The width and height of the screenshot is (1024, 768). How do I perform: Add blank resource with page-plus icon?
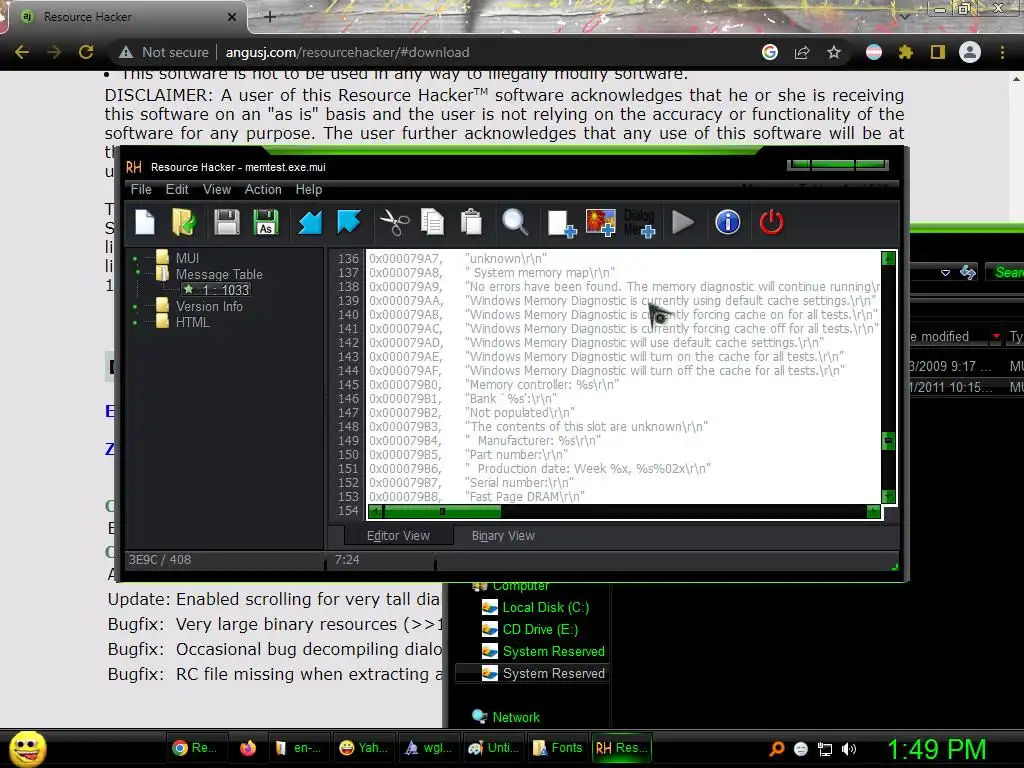click(561, 223)
